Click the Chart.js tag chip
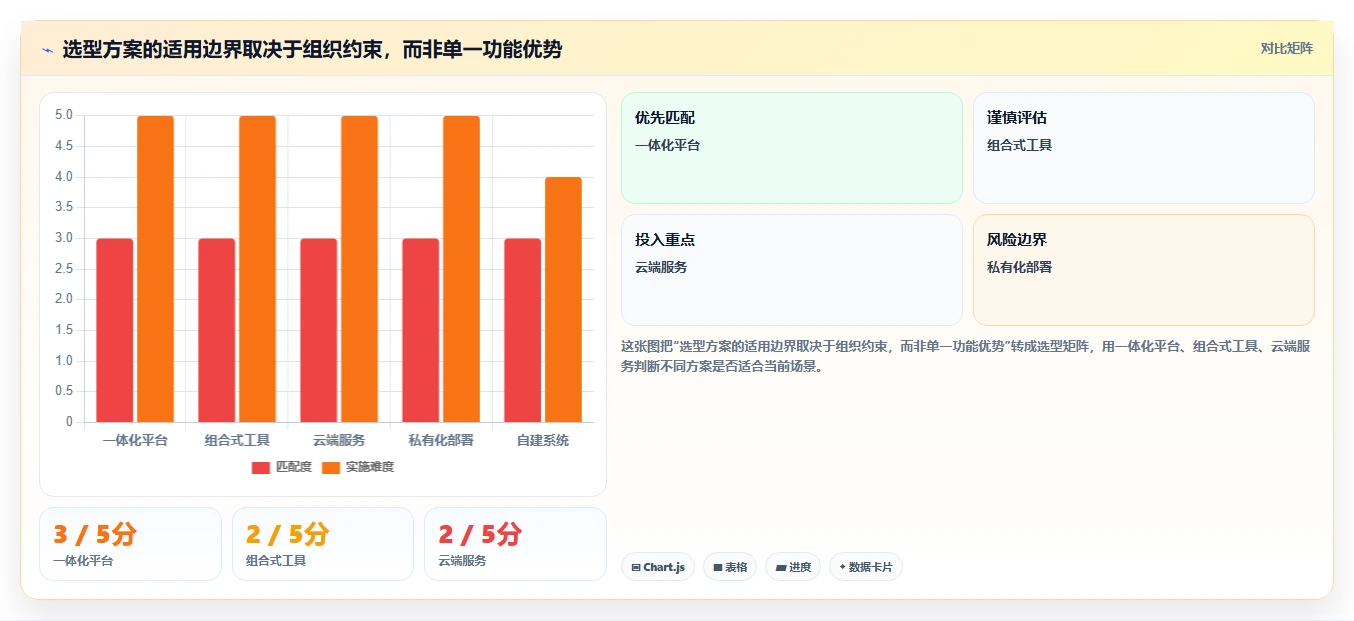1354x621 pixels. [658, 567]
